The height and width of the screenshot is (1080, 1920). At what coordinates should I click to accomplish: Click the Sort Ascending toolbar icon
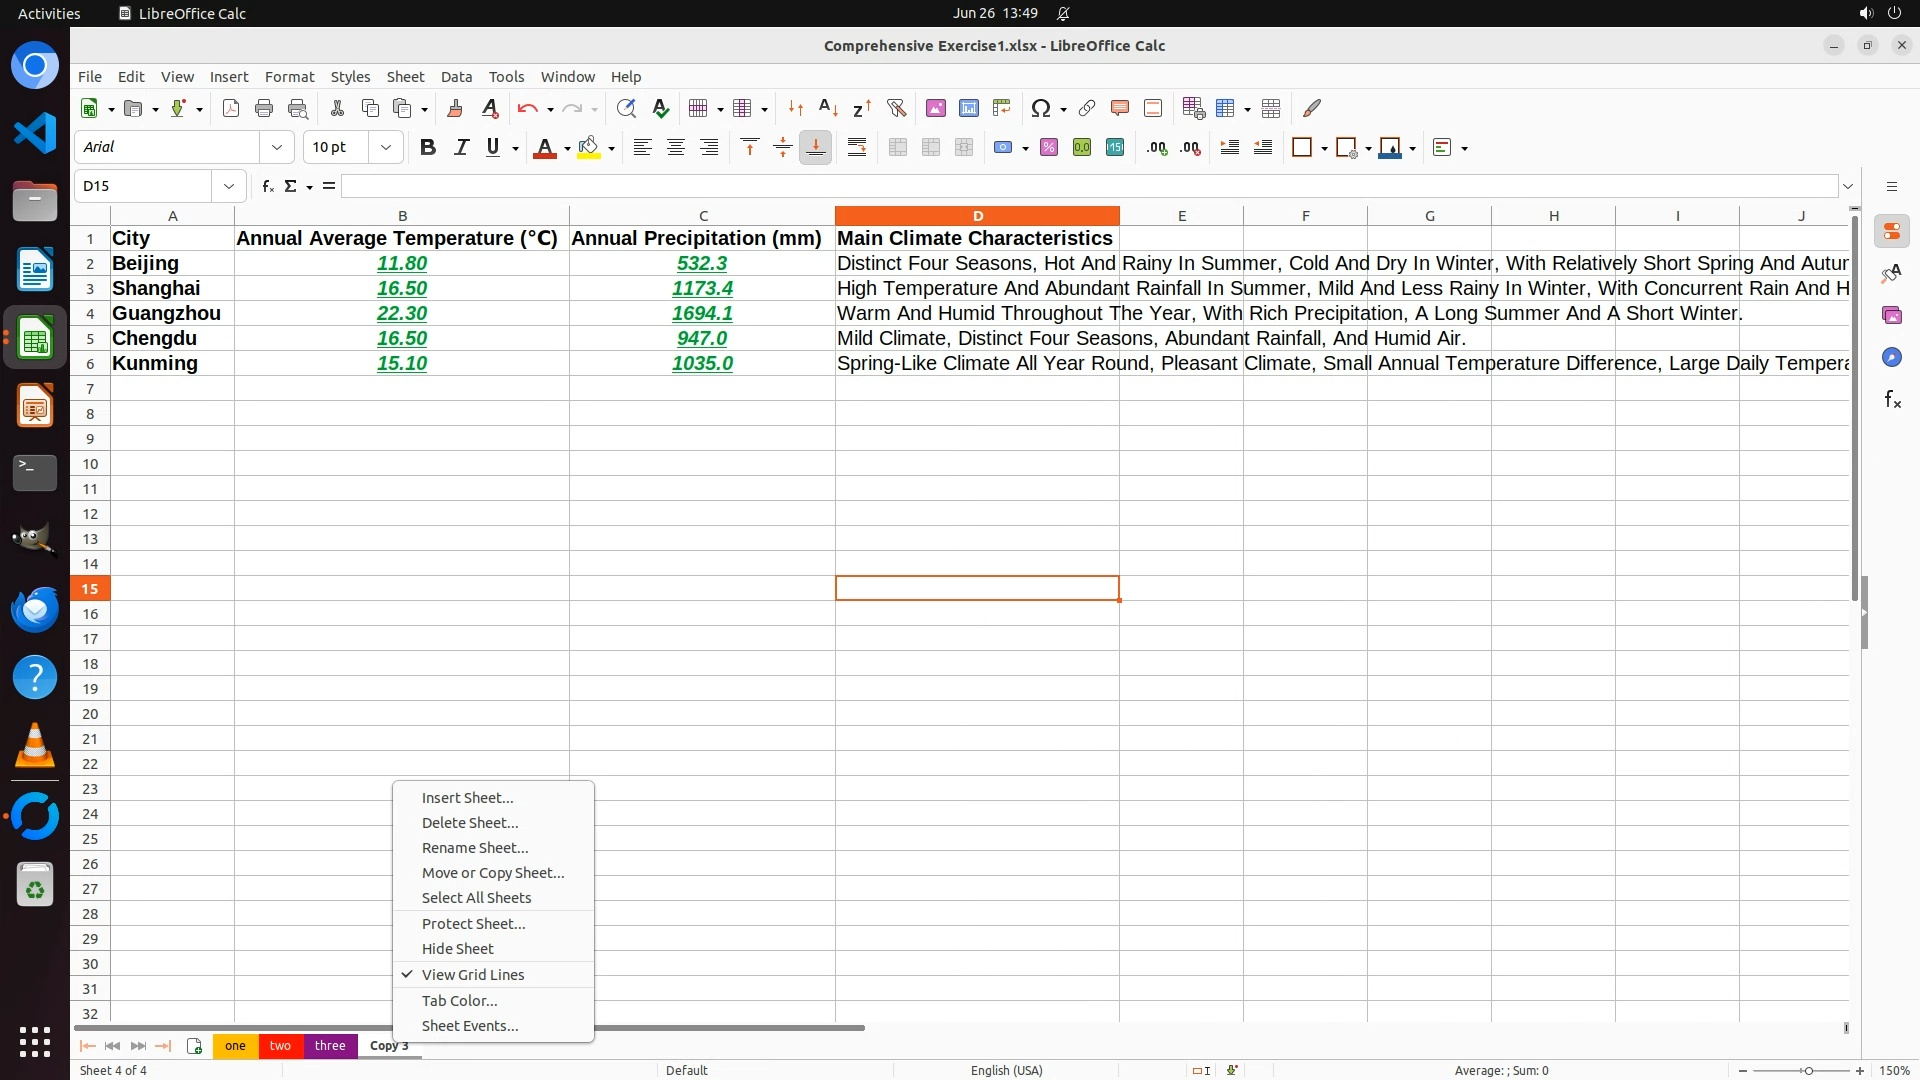[828, 108]
